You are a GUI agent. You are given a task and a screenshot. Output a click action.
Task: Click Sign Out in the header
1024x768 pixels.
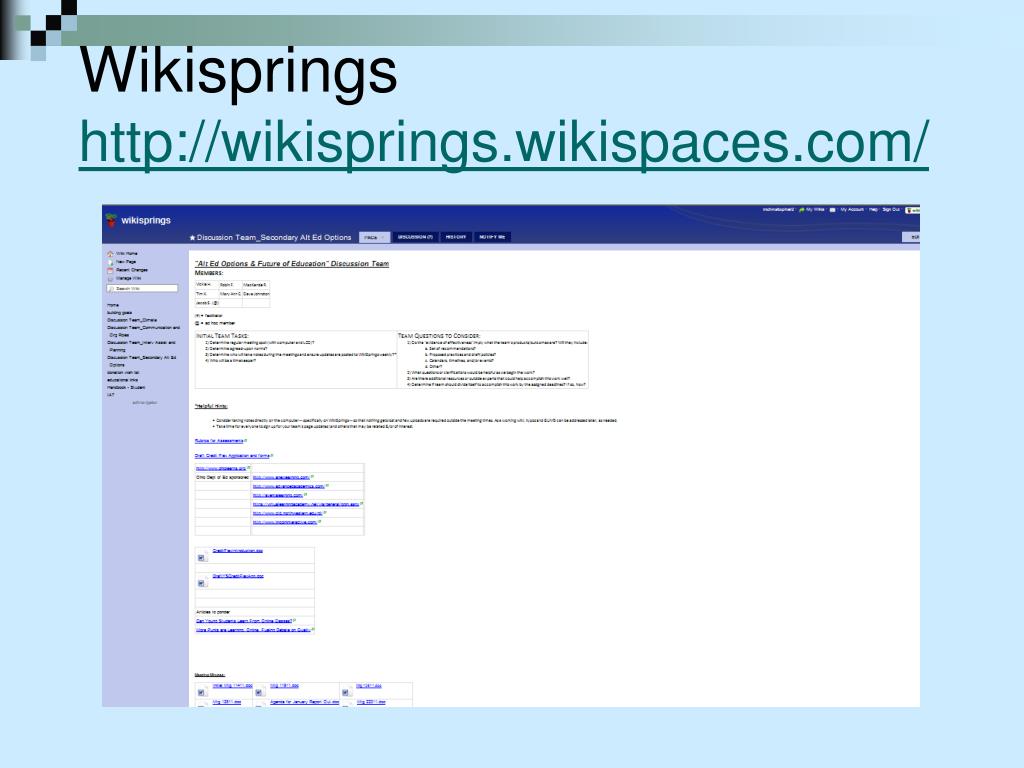(891, 210)
